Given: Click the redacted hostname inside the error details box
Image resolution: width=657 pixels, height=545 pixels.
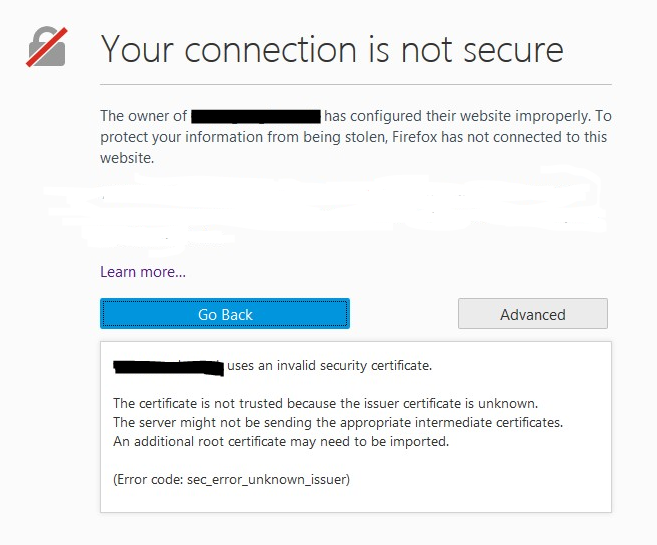Looking at the screenshot, I should click(168, 367).
